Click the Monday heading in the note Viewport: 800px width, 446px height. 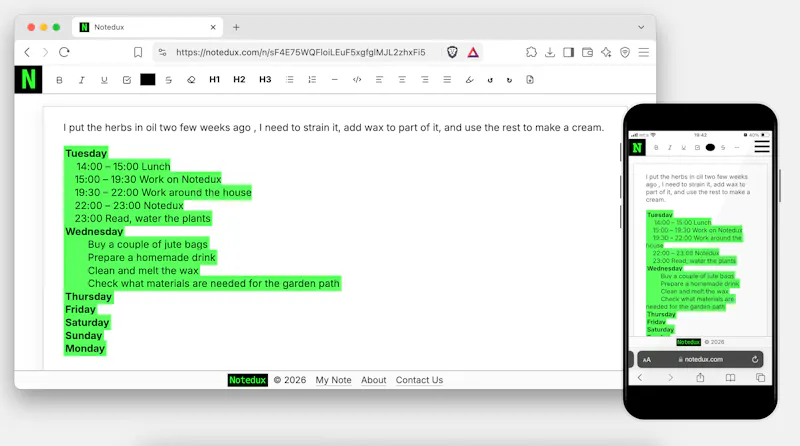(x=85, y=349)
